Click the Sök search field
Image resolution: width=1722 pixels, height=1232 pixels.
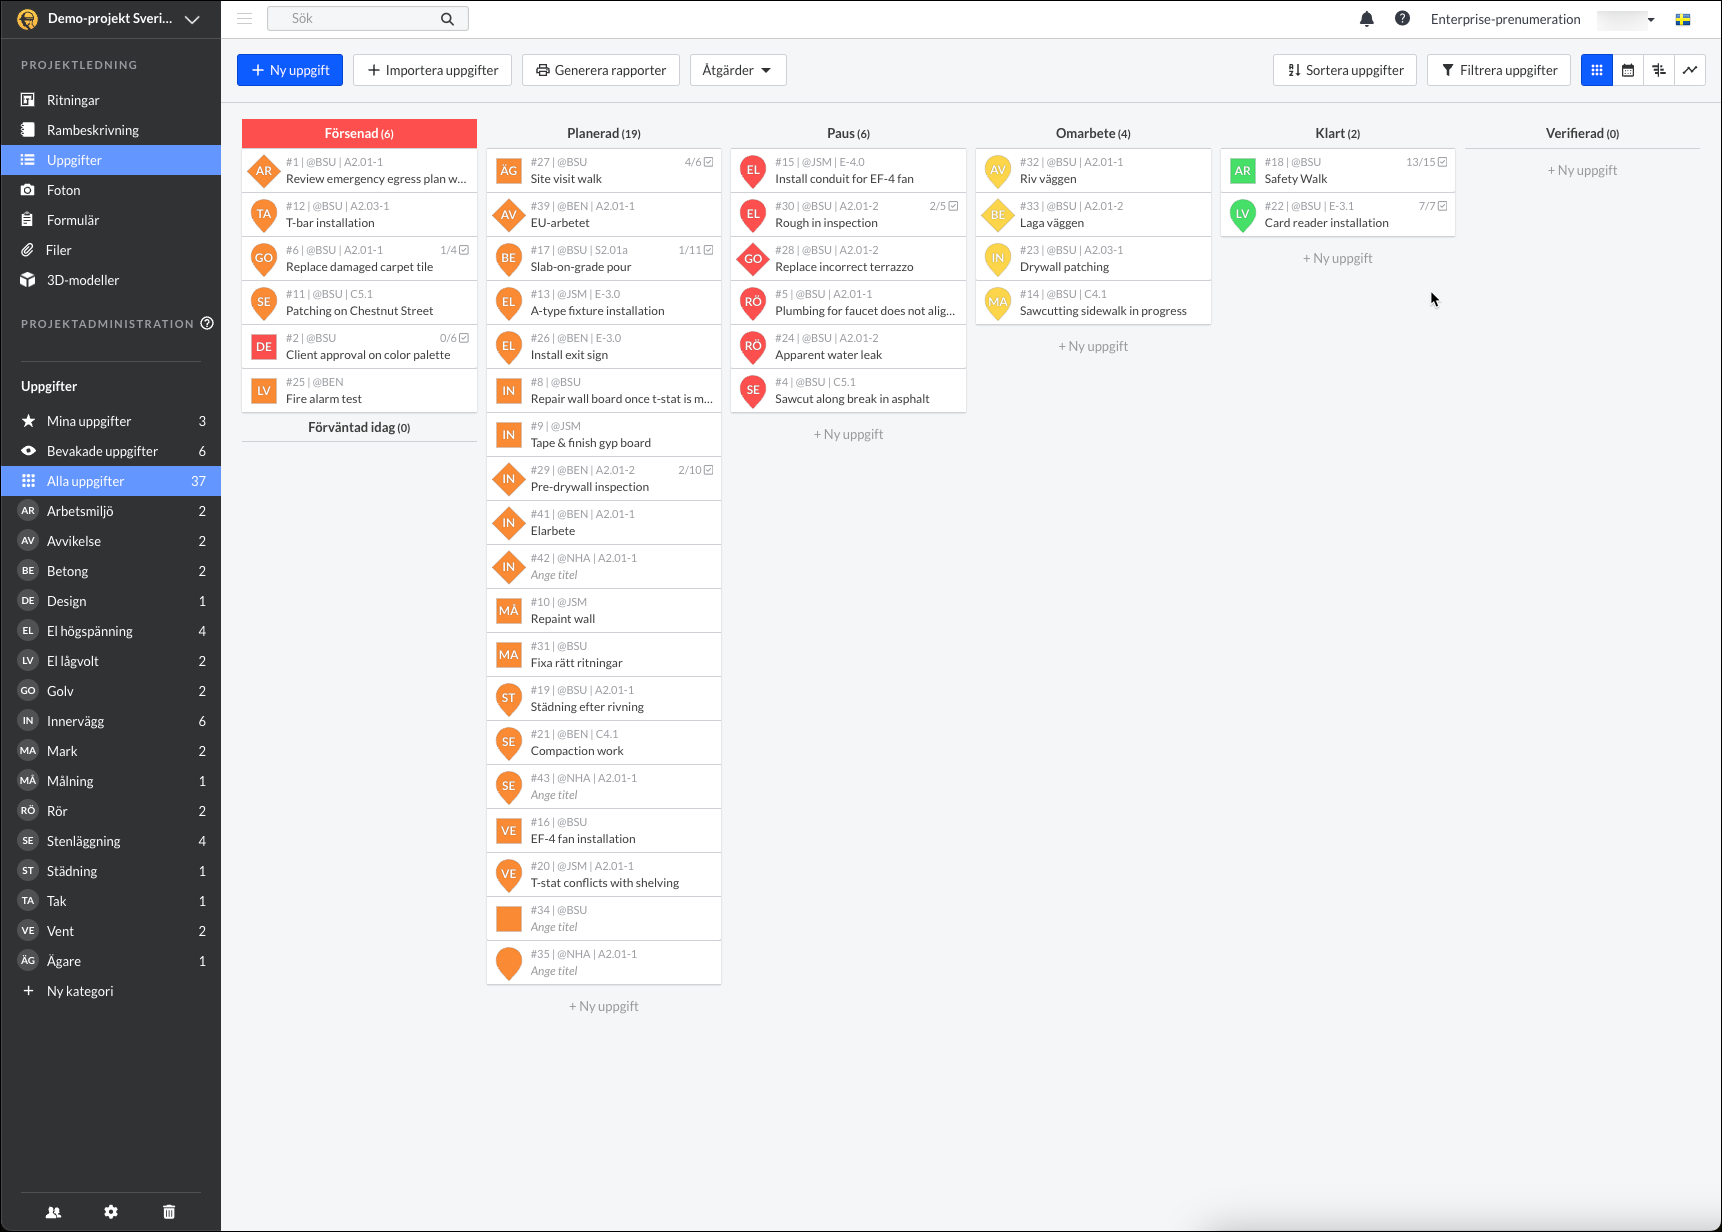point(360,19)
